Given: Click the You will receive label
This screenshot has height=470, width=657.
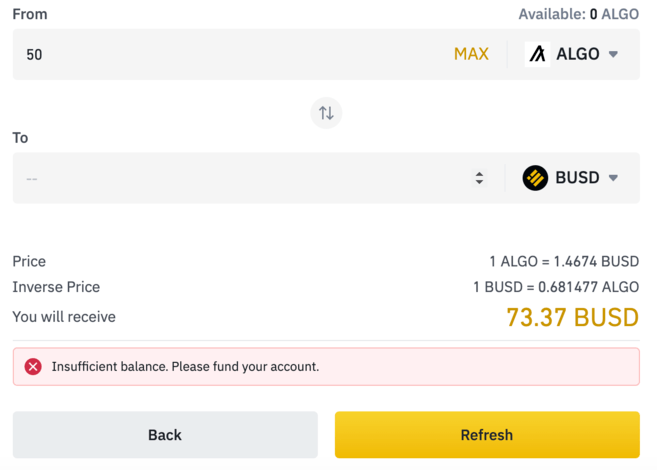Looking at the screenshot, I should [x=64, y=317].
